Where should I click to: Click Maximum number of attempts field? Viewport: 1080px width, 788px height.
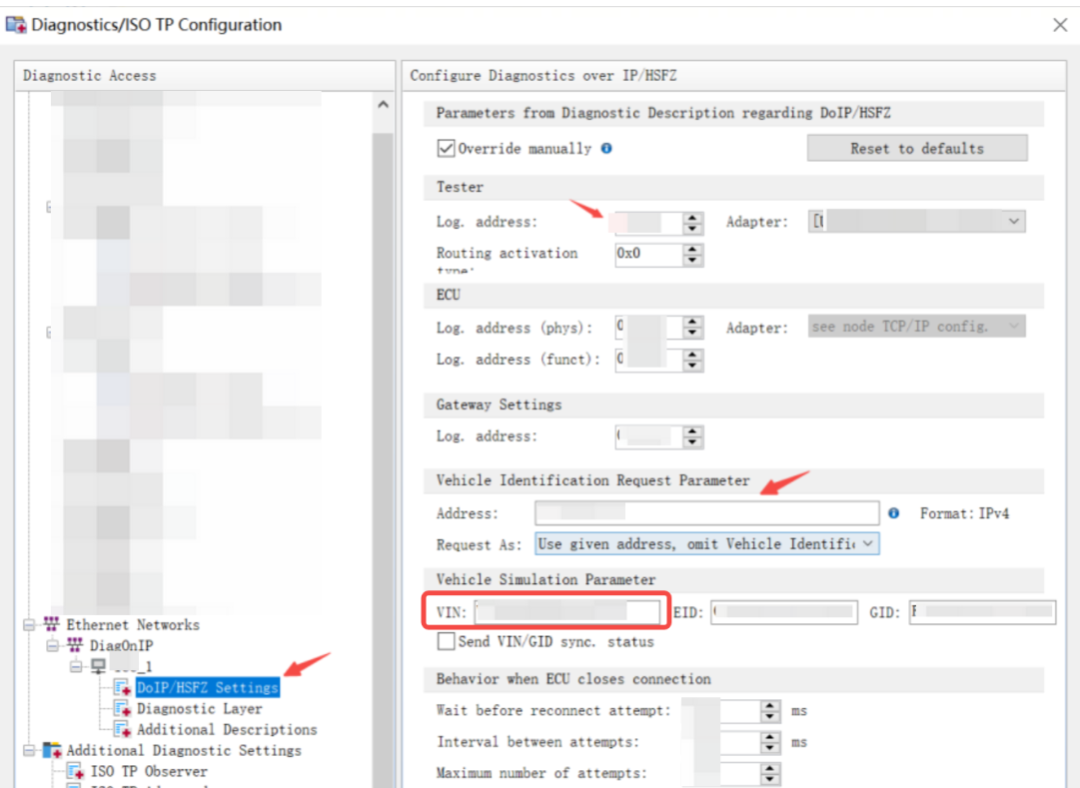tap(721, 774)
